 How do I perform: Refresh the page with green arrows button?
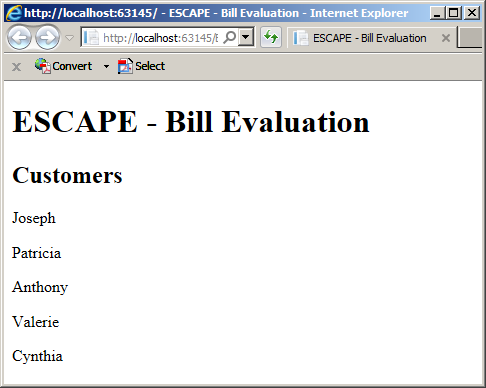pyautogui.click(x=271, y=37)
